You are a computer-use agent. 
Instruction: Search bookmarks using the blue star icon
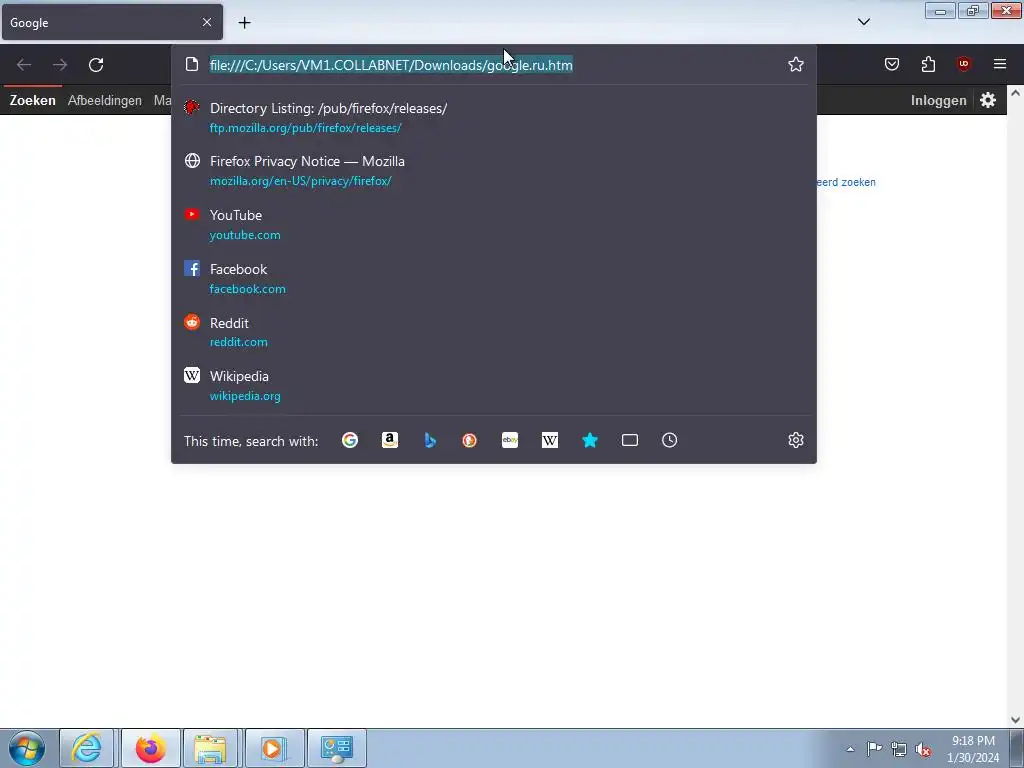590,440
